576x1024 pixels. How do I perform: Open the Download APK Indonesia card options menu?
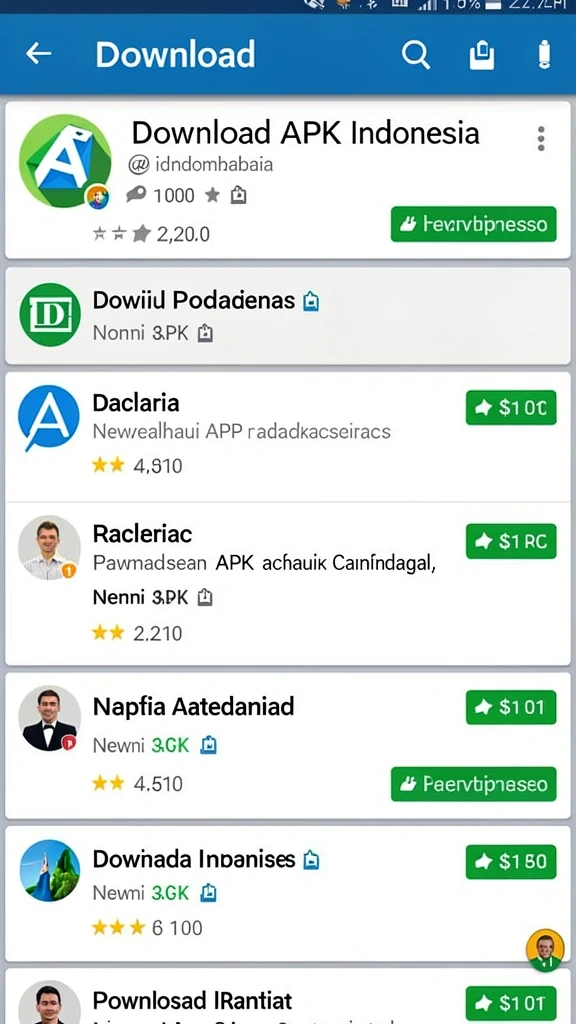[x=541, y=138]
